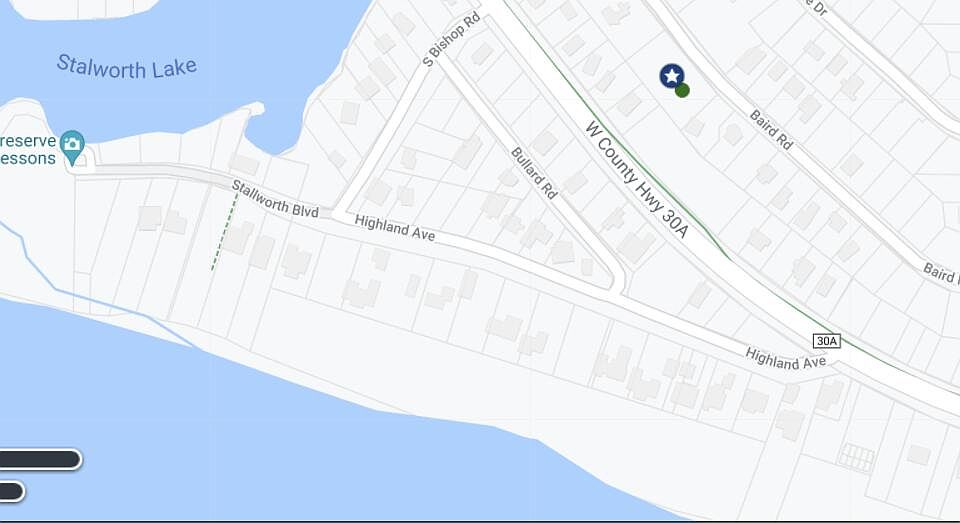Click the W County Hwy 30A label
This screenshot has height=523, width=960.
click(x=637, y=180)
